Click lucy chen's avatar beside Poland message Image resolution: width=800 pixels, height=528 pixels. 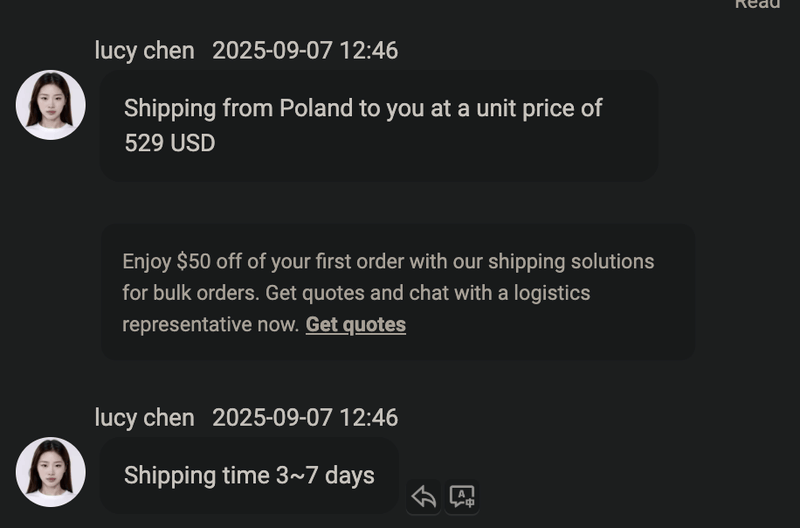click(50, 105)
